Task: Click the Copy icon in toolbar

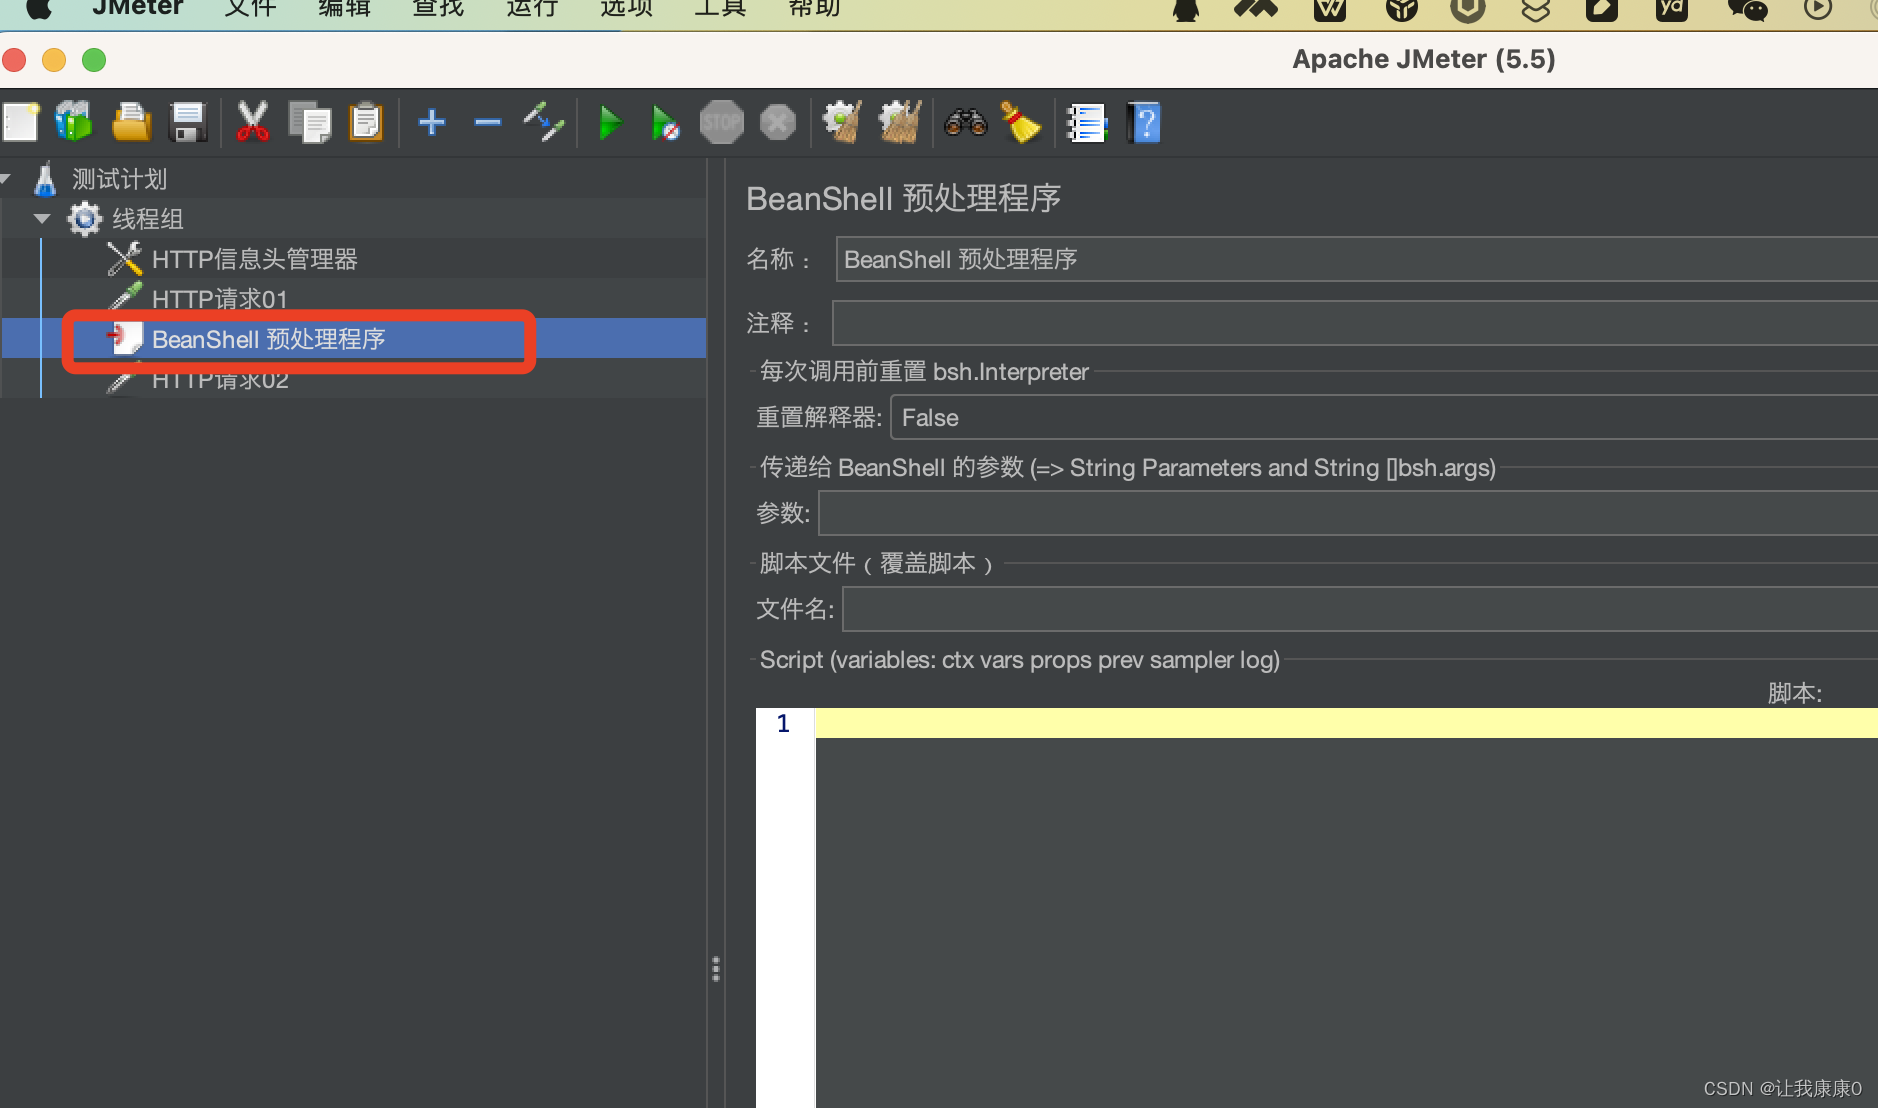Action: [x=310, y=123]
